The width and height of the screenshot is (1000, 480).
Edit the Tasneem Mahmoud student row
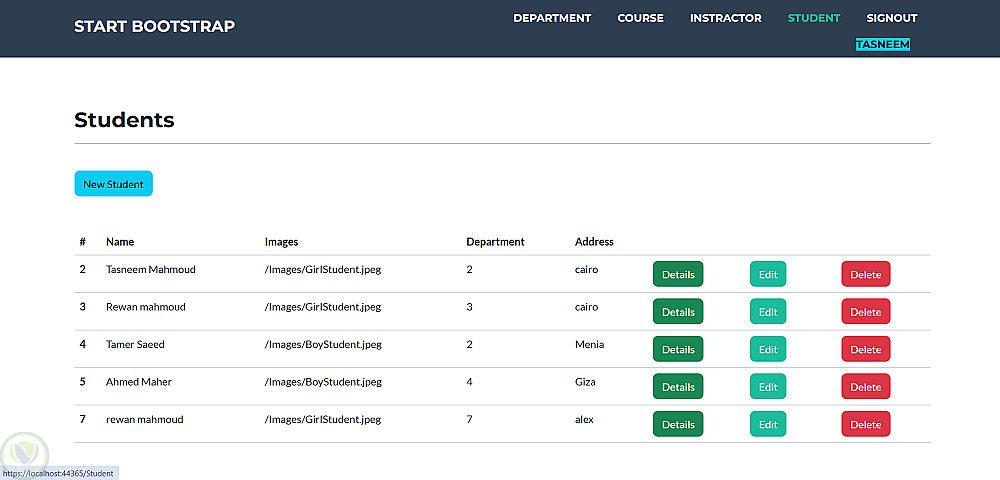click(x=767, y=275)
